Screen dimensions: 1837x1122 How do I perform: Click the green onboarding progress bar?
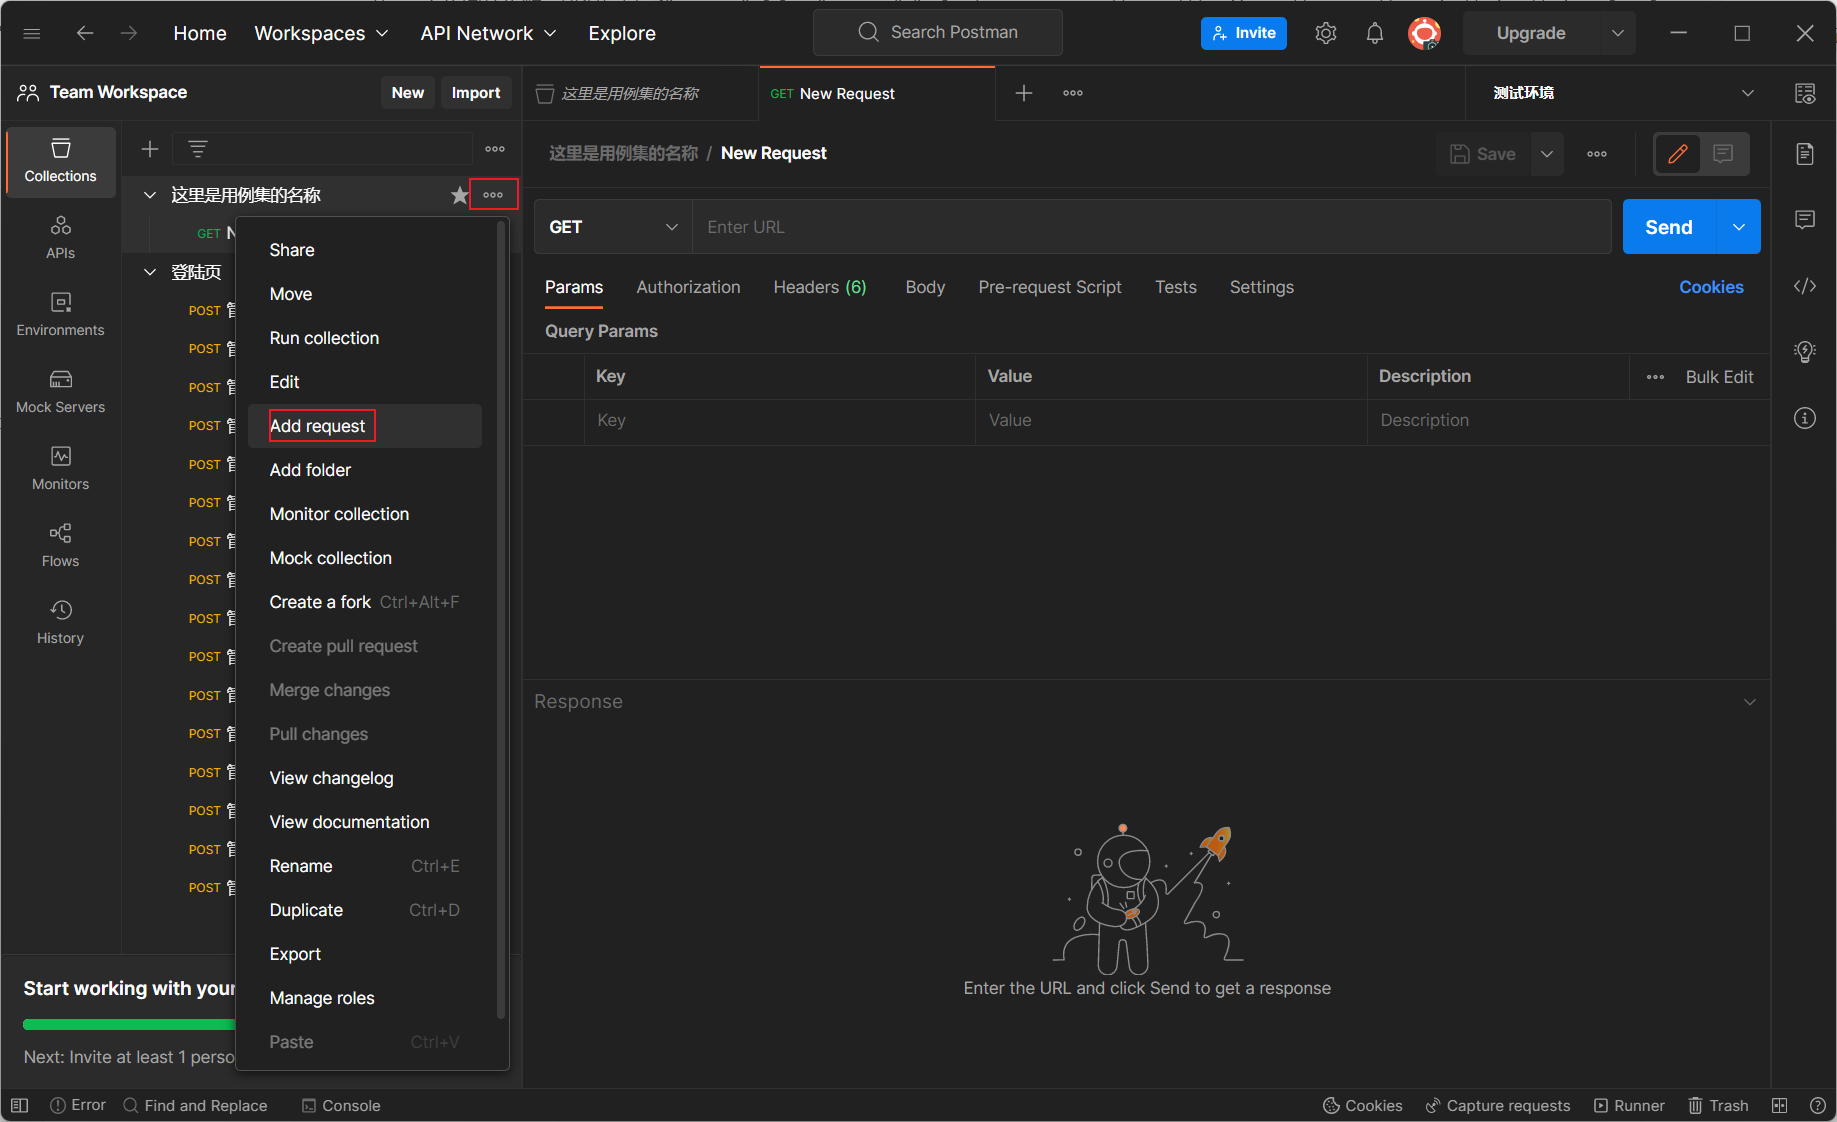[x=128, y=1024]
